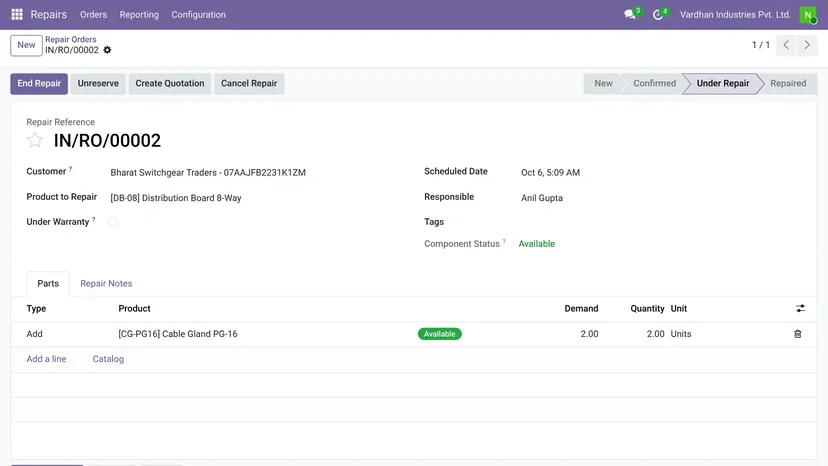Click the 1 / 1 pager counter
The width and height of the screenshot is (828, 466).
760,45
